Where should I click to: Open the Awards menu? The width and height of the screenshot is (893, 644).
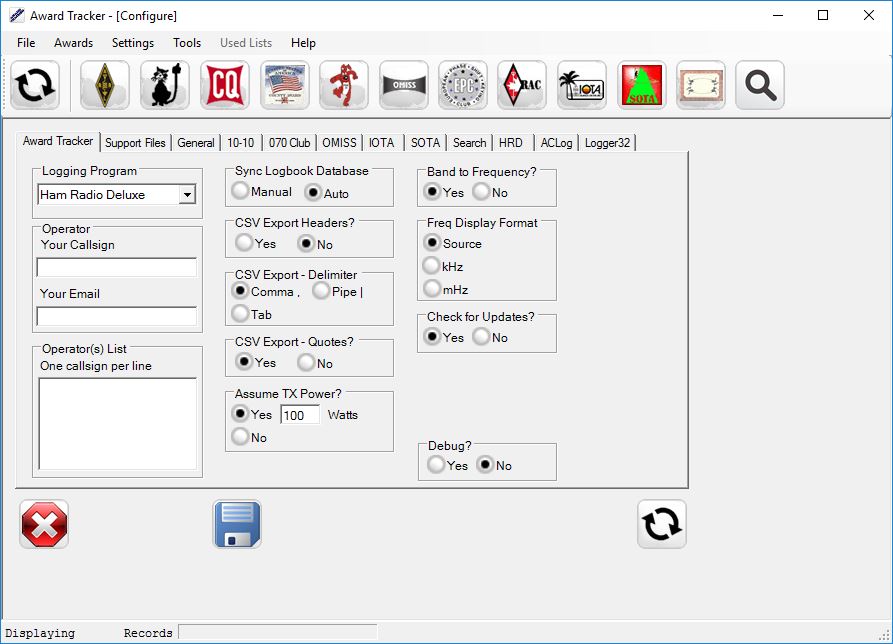pyautogui.click(x=73, y=43)
